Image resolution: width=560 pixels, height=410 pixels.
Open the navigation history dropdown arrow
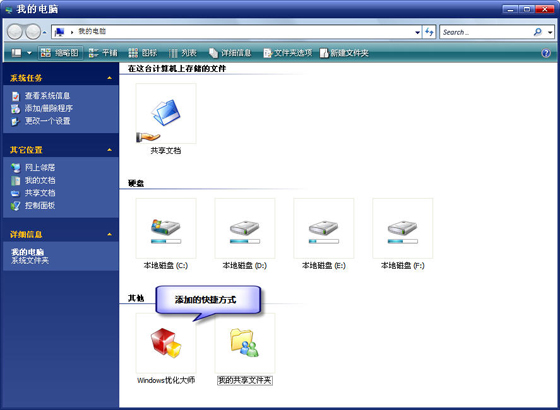coord(44,32)
